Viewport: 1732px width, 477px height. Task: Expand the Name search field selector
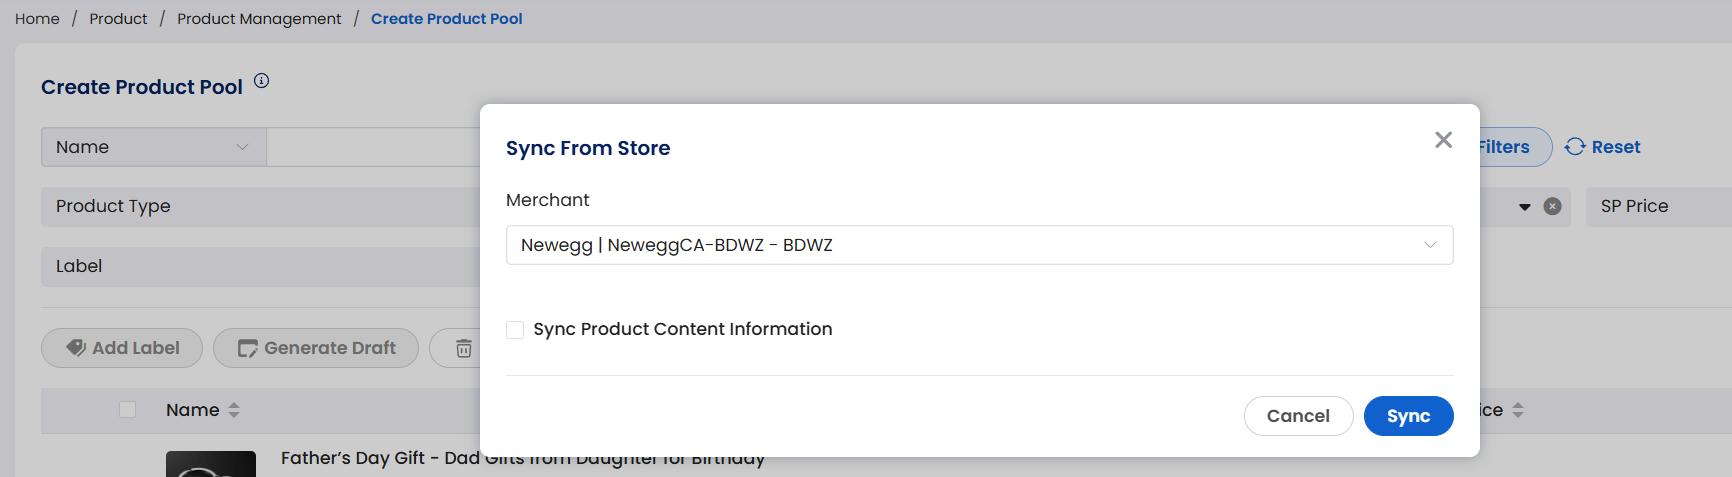pos(154,147)
